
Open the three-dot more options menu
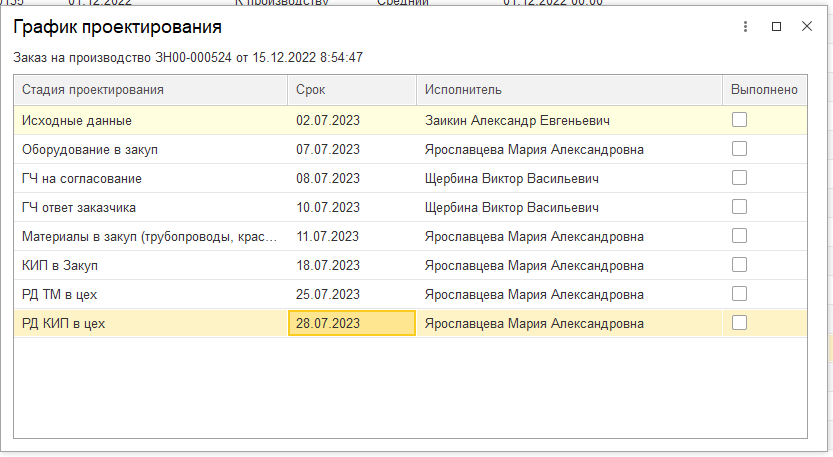click(745, 27)
